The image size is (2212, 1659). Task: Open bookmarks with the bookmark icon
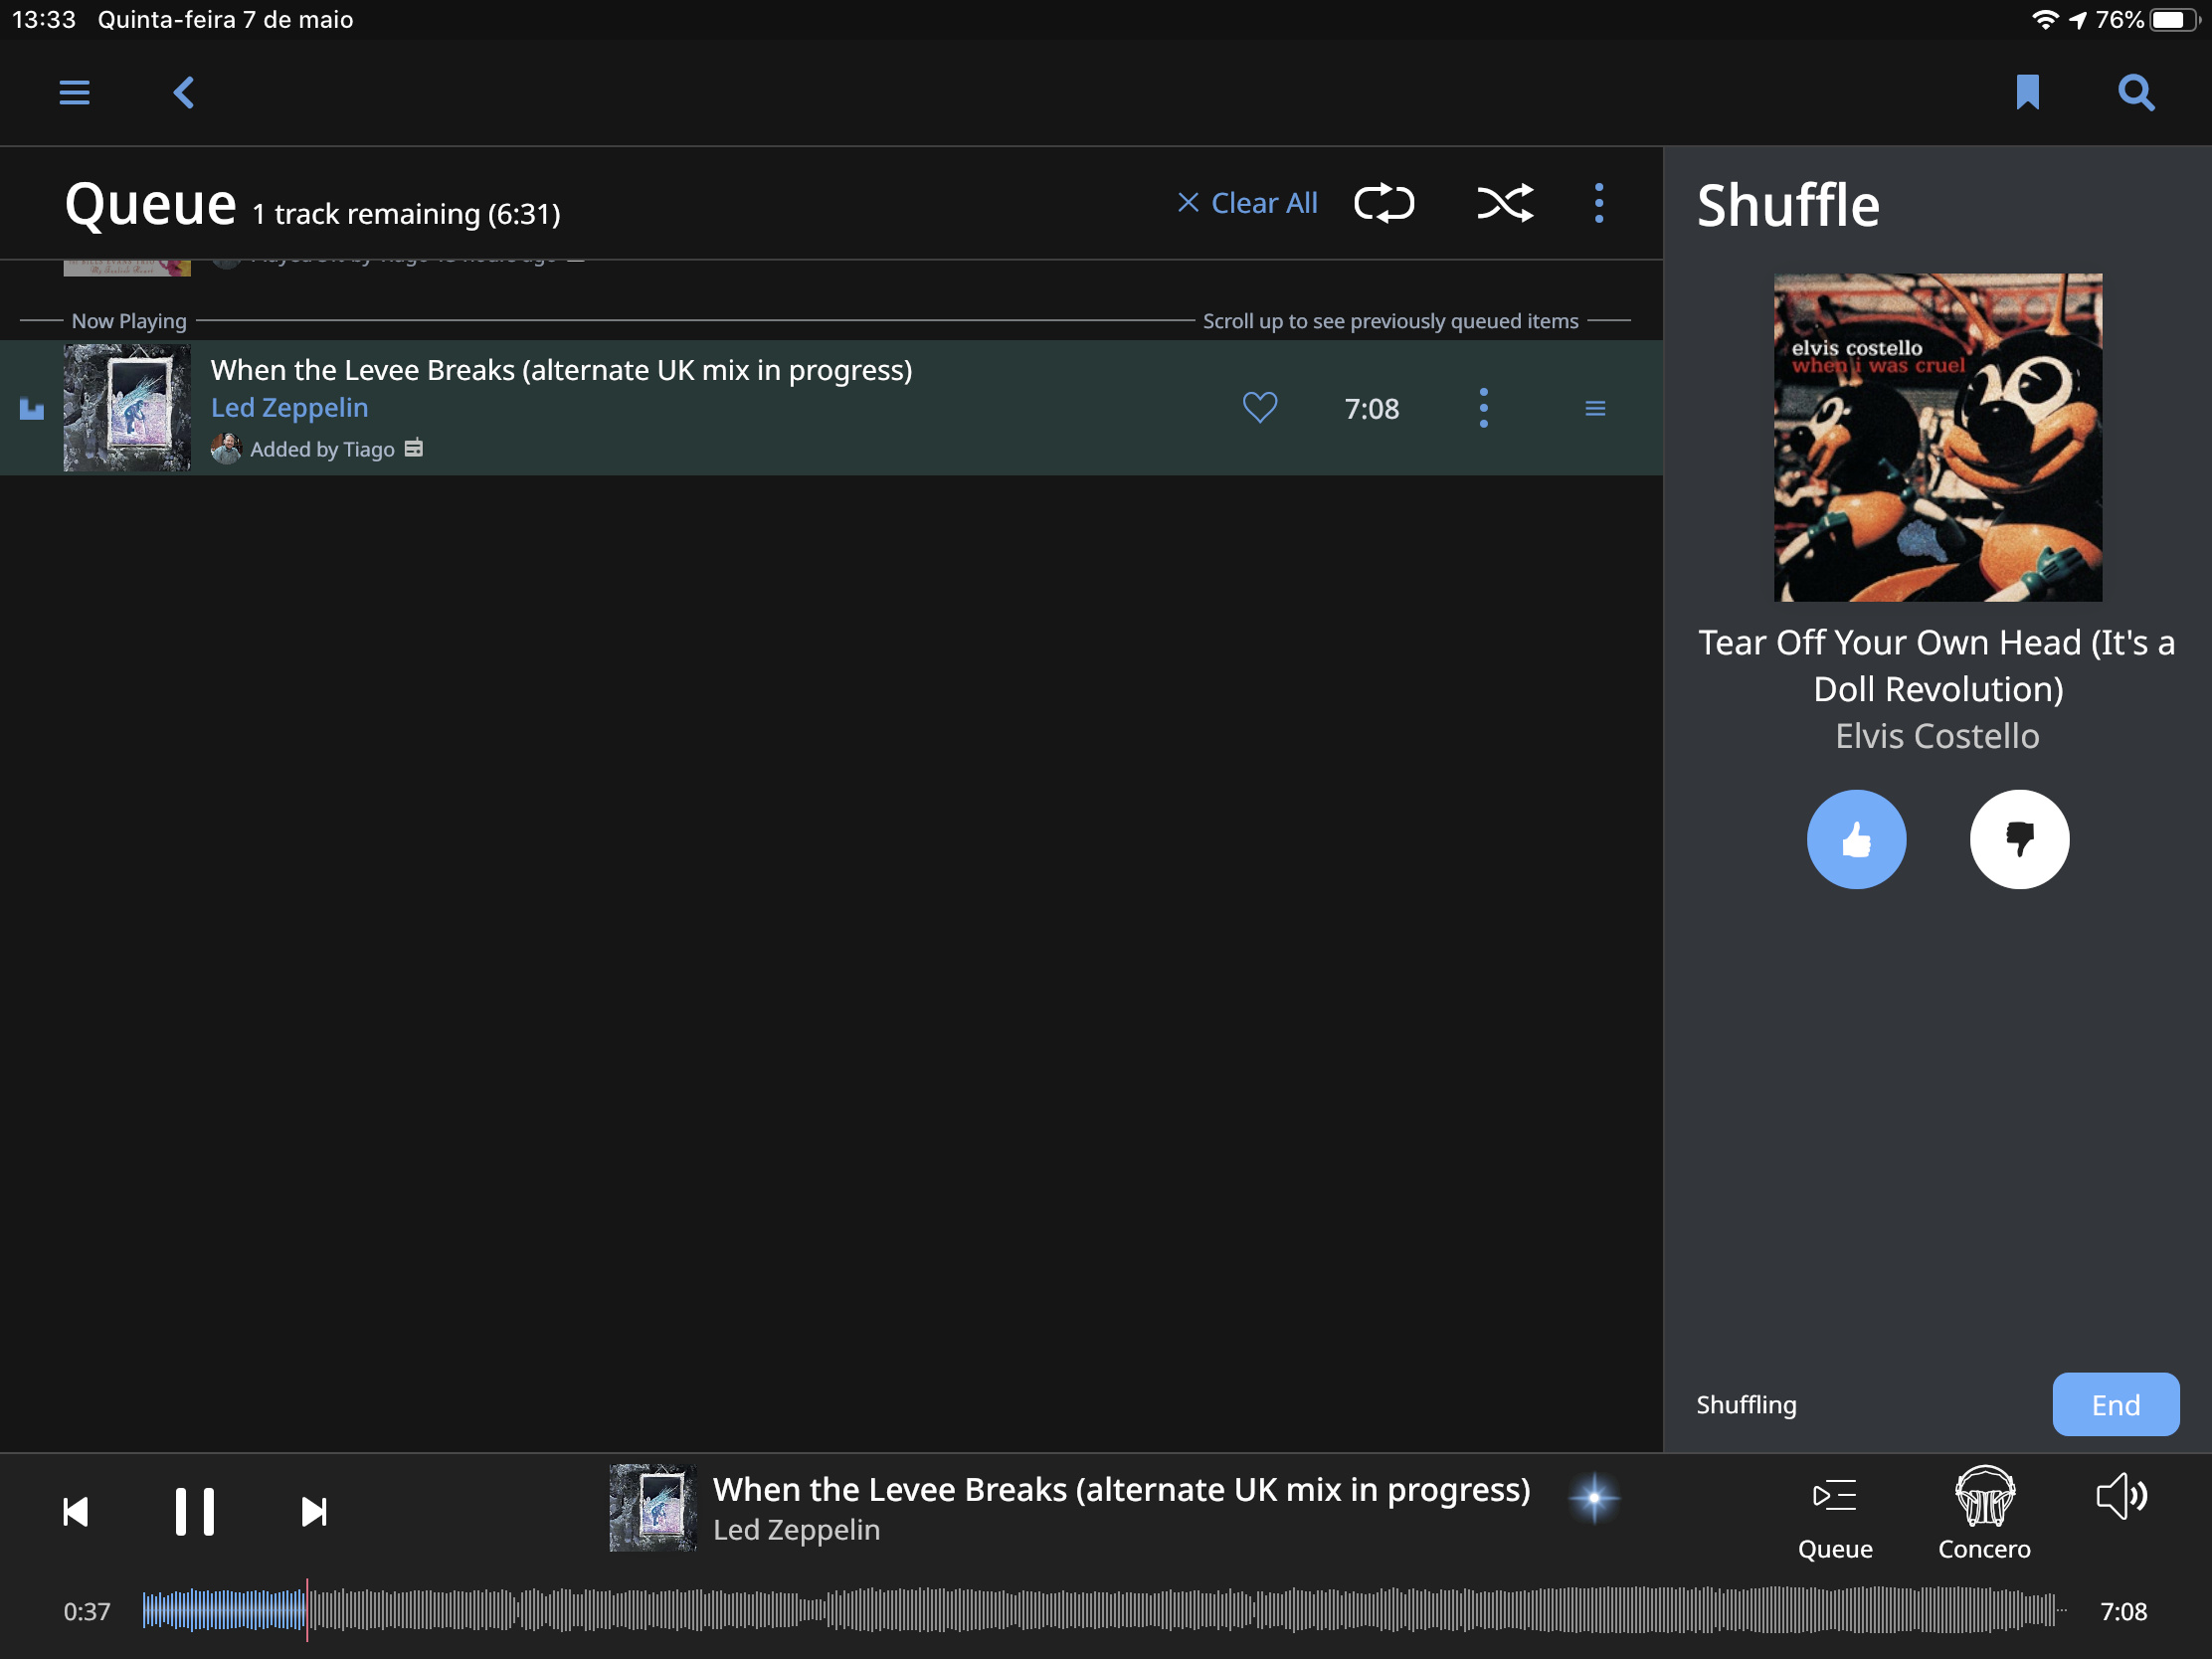2027,93
